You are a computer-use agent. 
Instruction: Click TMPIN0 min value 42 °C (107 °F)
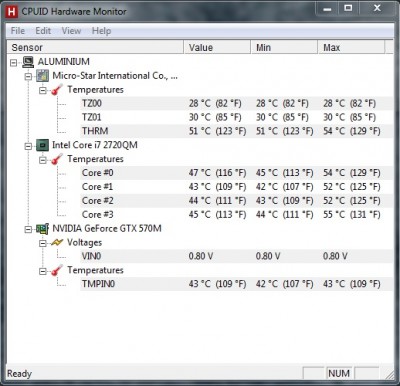point(284,284)
